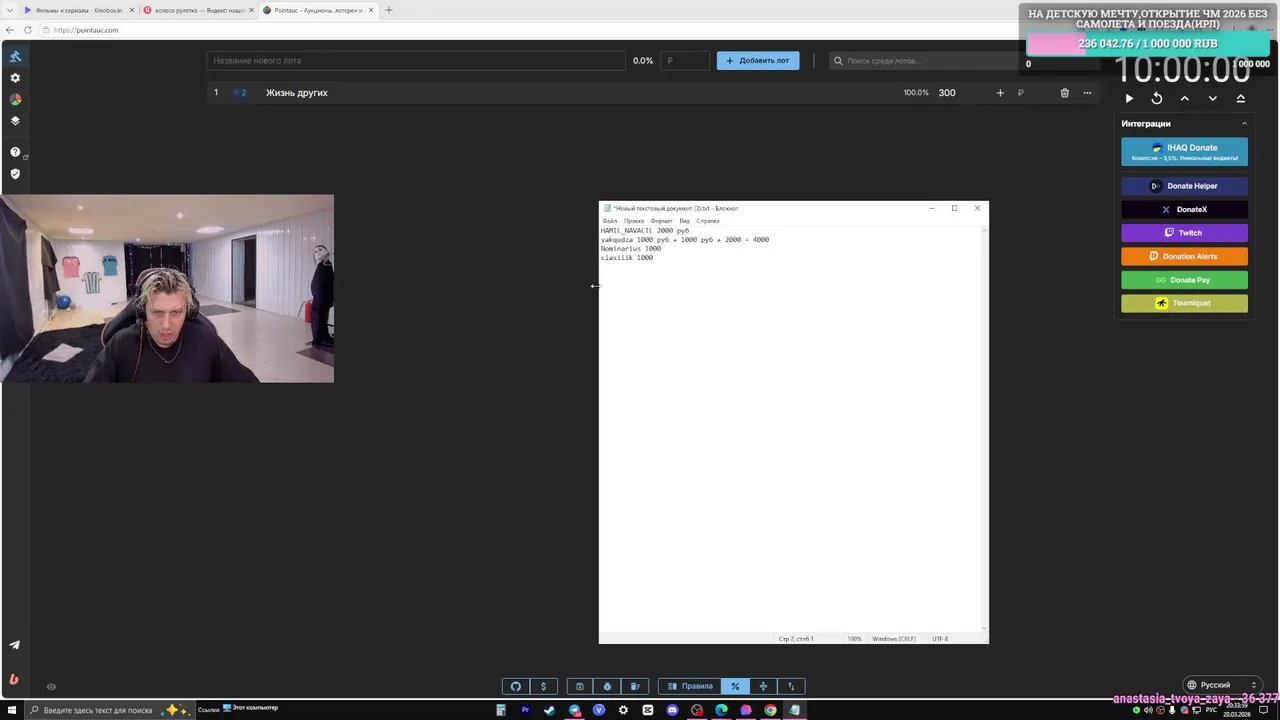Select the lot name Жизнь других
The image size is (1280, 720).
[x=297, y=93]
